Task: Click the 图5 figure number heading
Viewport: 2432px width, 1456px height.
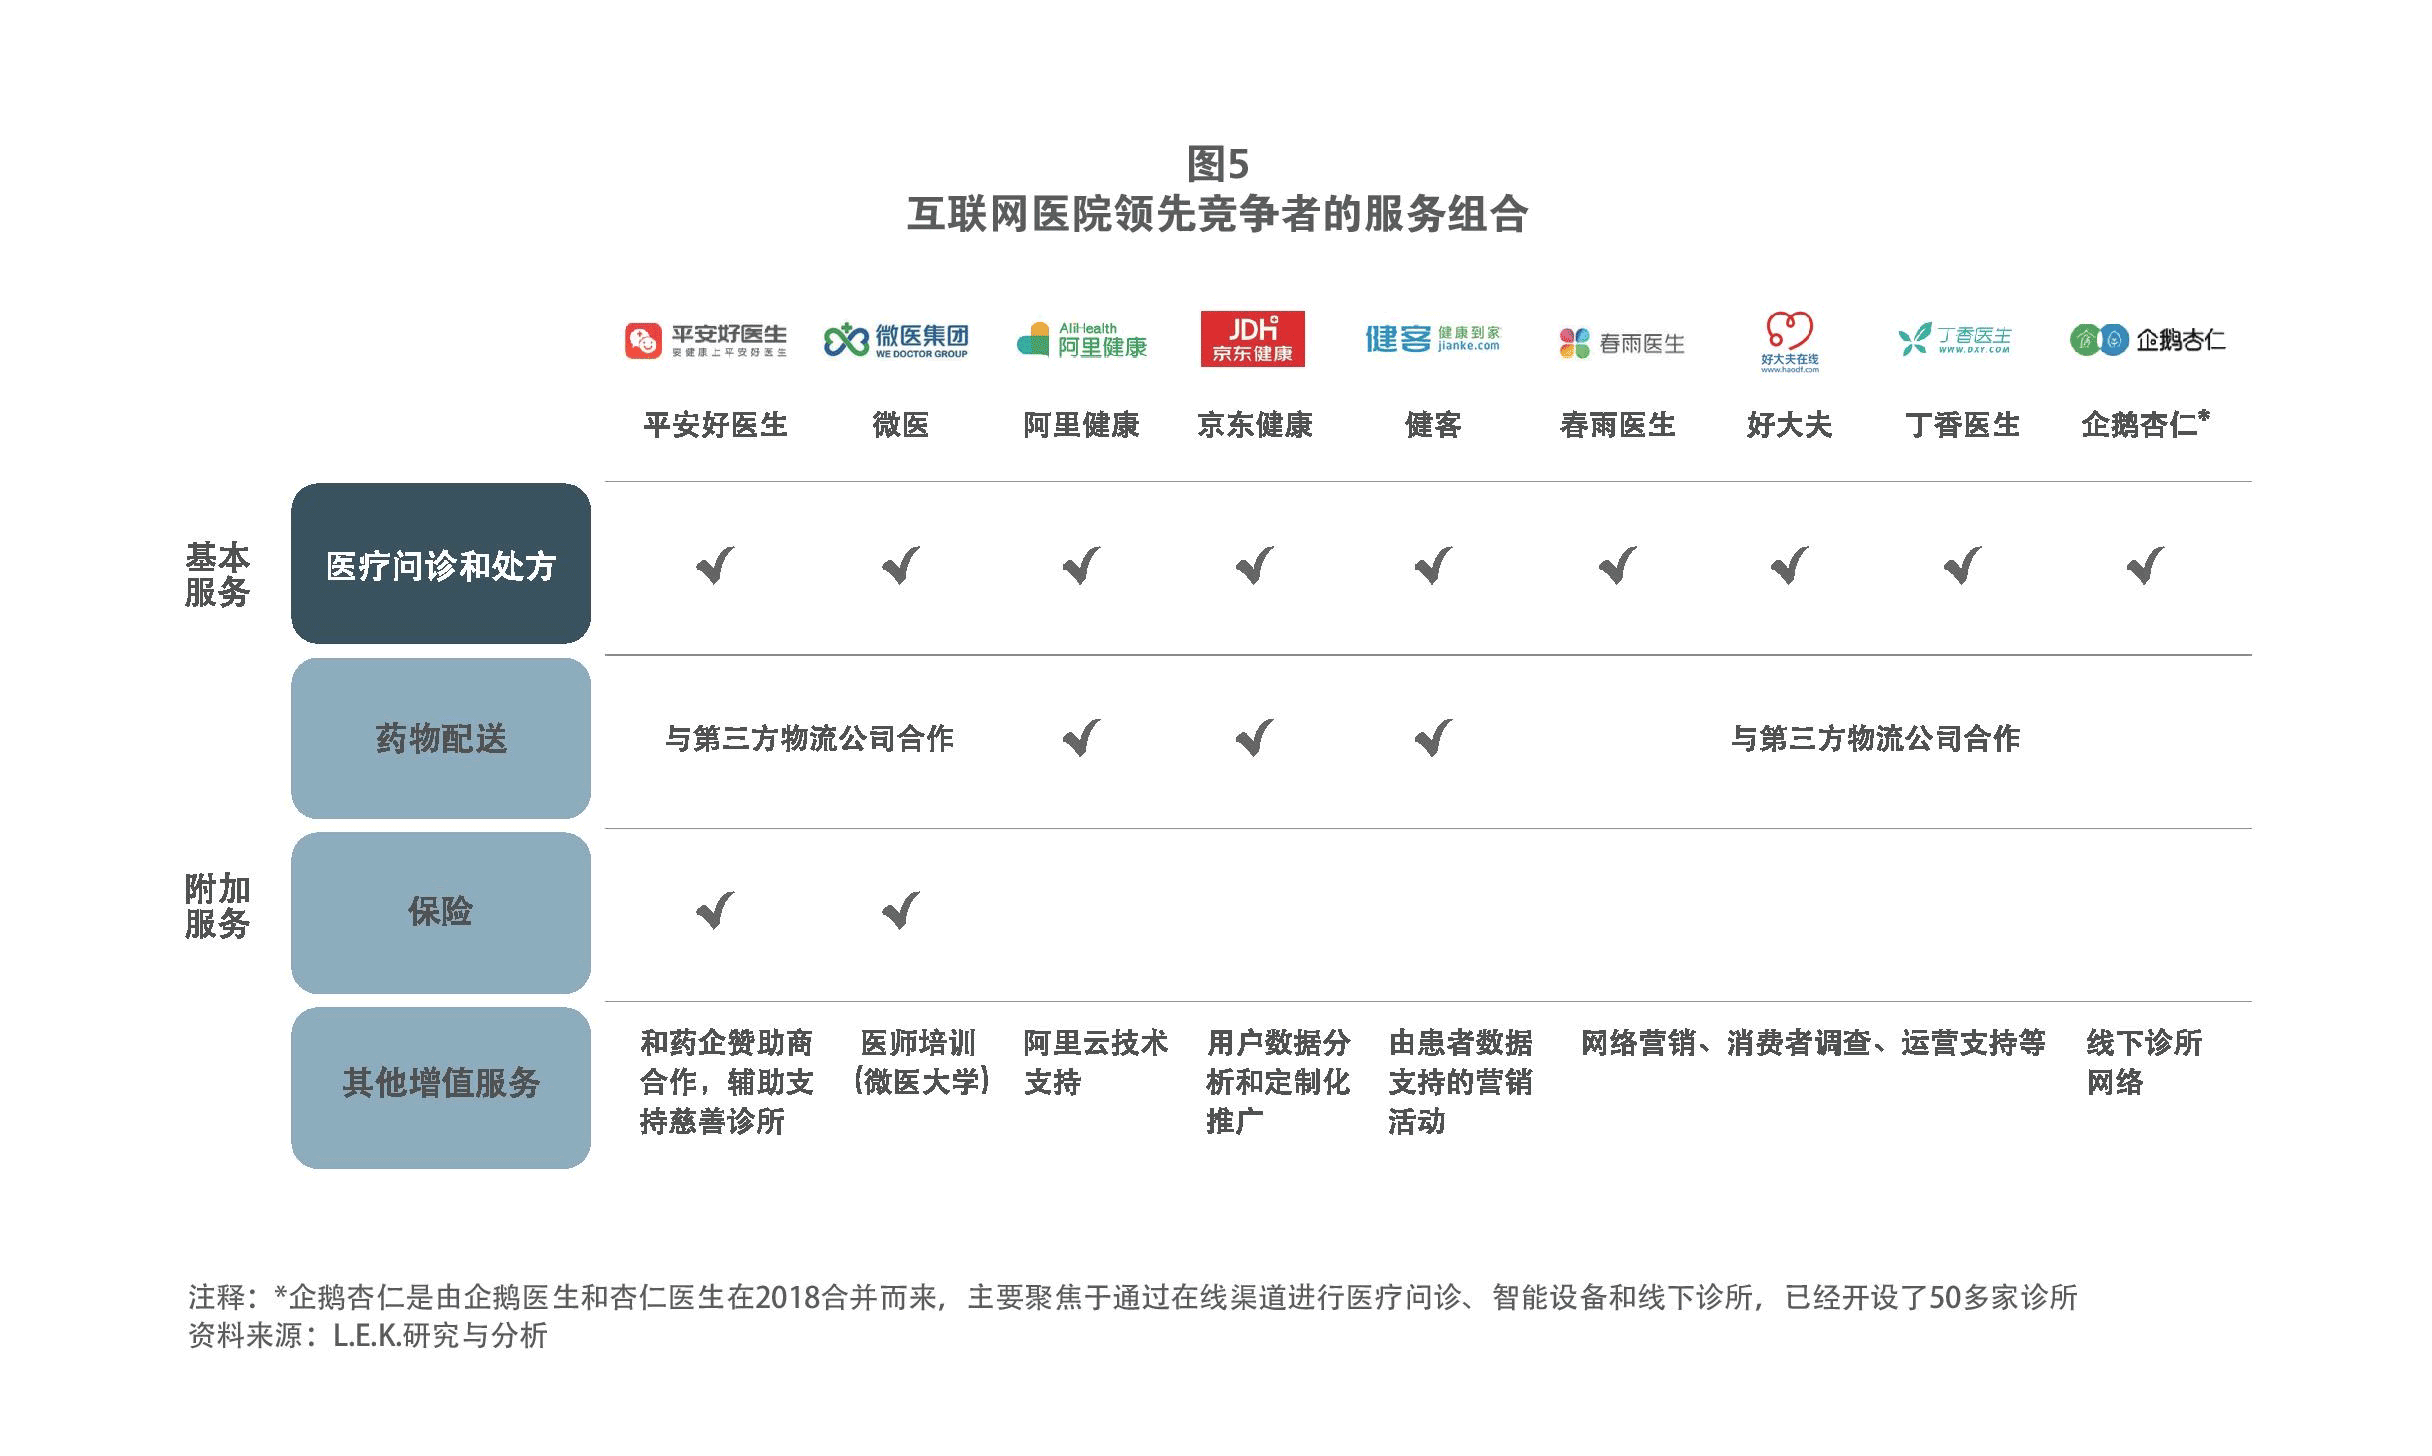Action: pyautogui.click(x=1217, y=163)
